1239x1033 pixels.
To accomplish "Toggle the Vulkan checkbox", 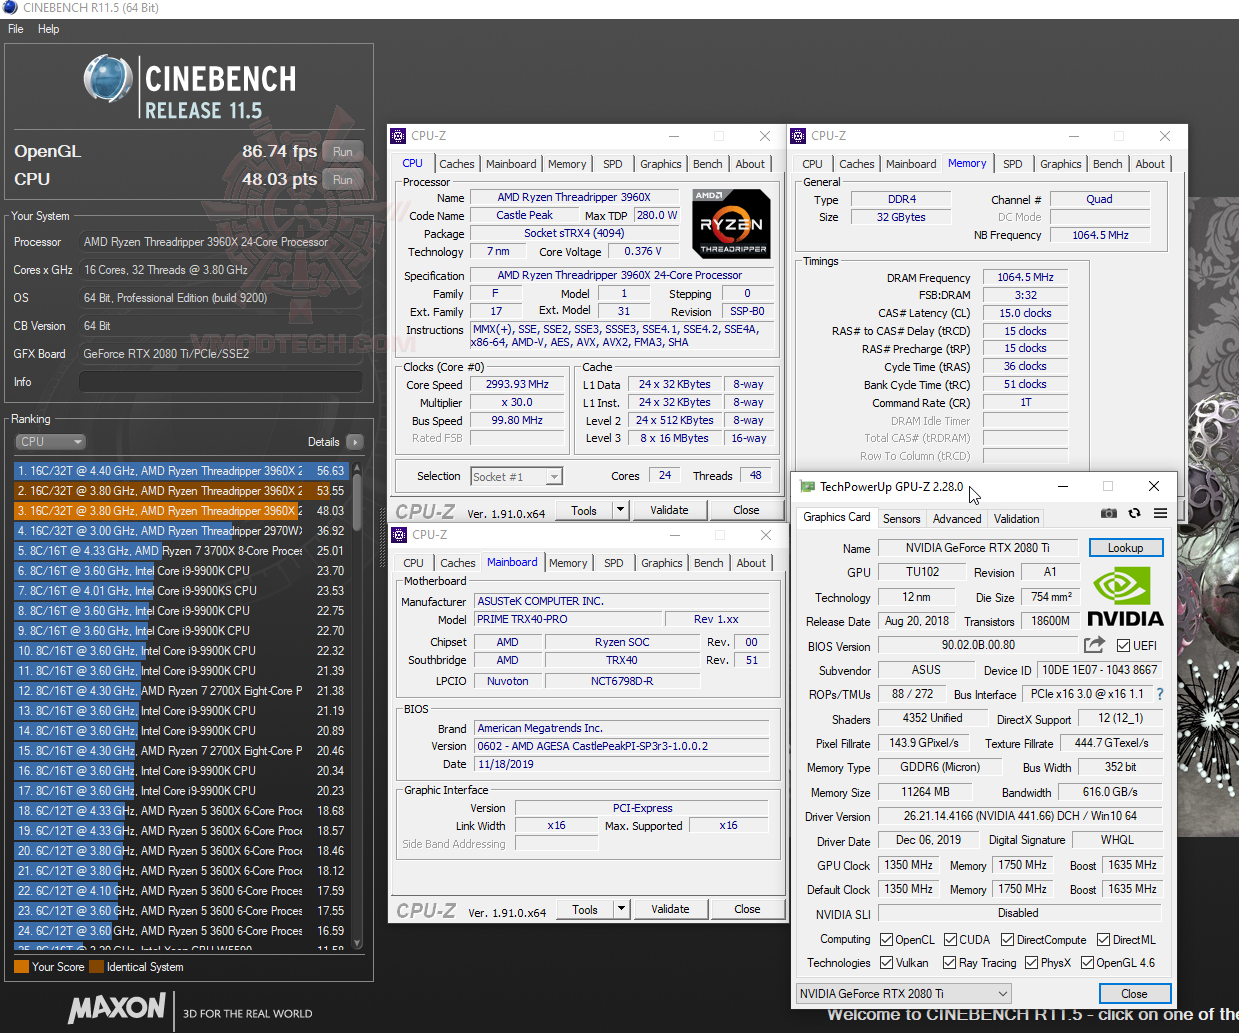I will pyautogui.click(x=886, y=963).
